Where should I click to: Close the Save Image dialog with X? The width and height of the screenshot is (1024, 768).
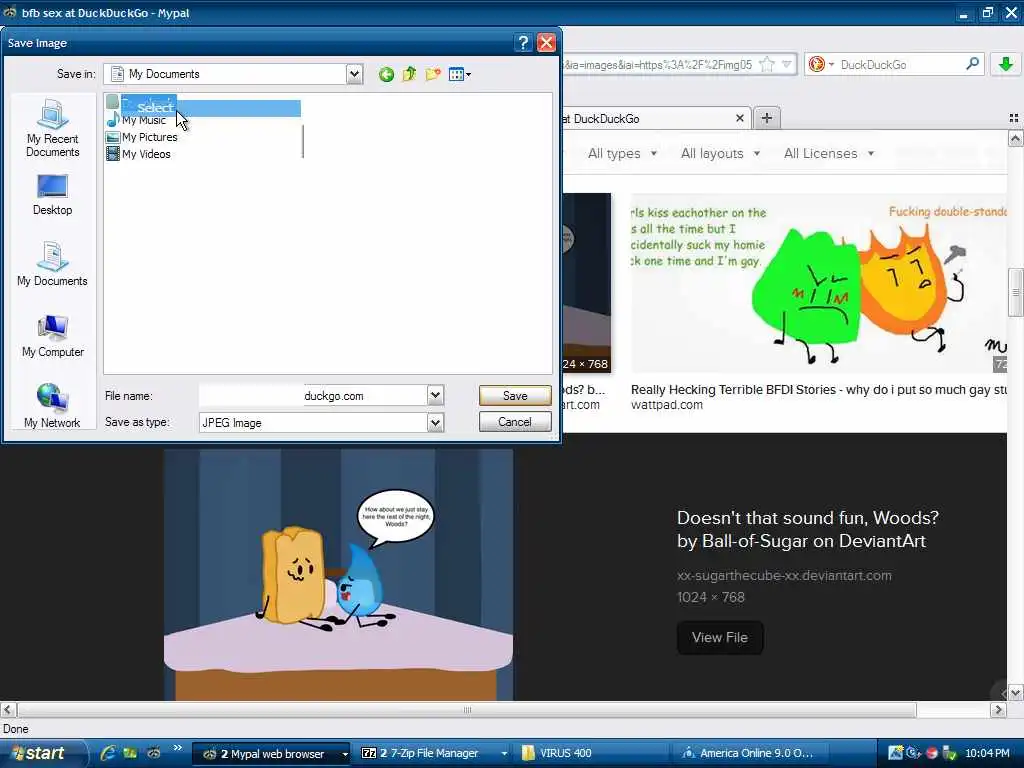click(x=546, y=43)
